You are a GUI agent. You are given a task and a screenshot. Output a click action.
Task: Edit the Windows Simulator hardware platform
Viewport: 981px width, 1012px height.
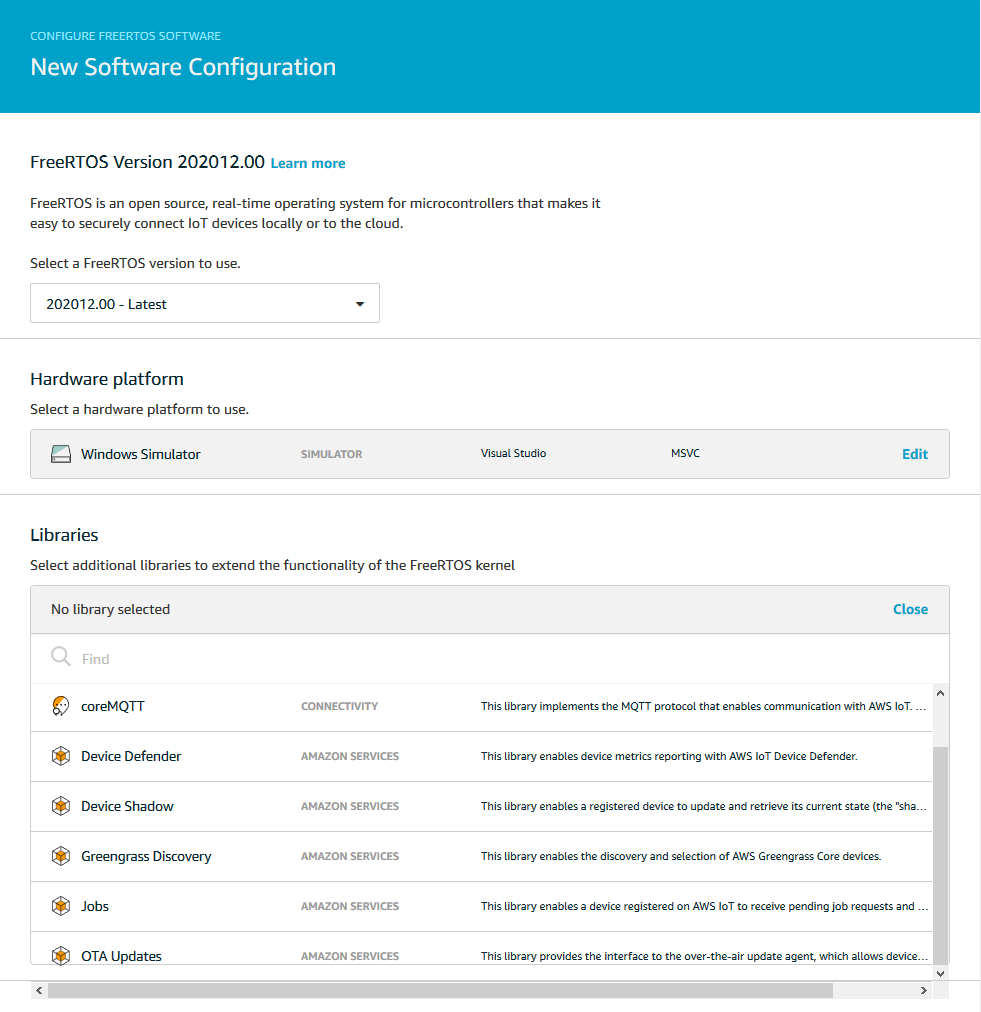point(914,454)
